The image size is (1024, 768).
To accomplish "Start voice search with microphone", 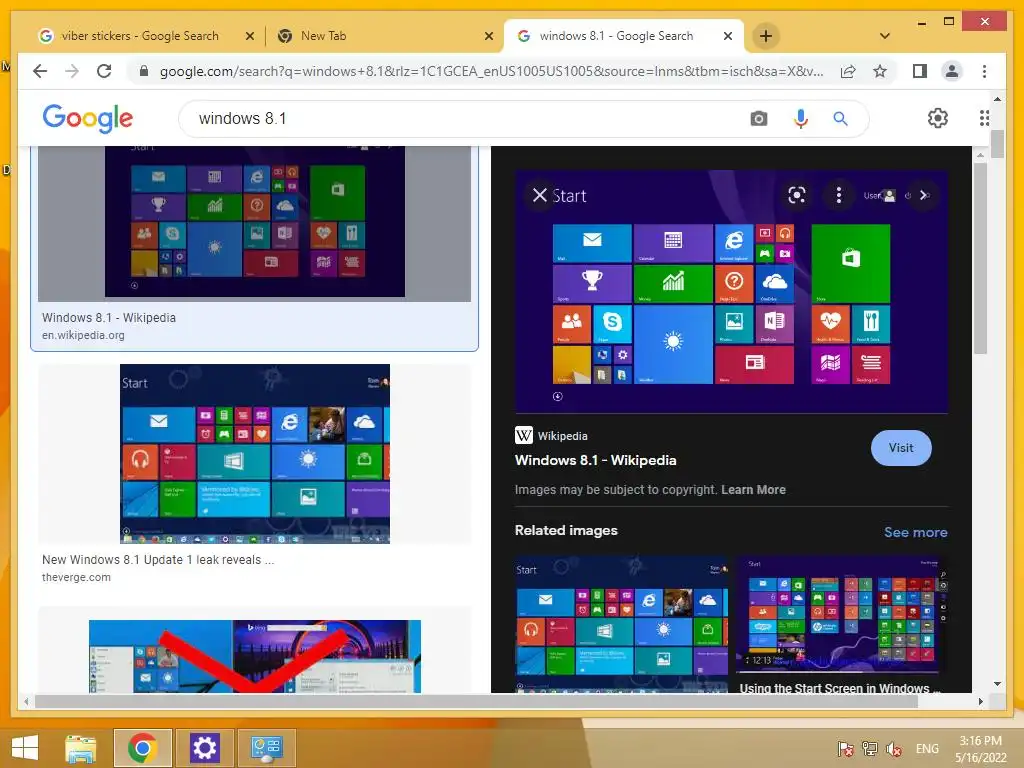I will pos(801,119).
